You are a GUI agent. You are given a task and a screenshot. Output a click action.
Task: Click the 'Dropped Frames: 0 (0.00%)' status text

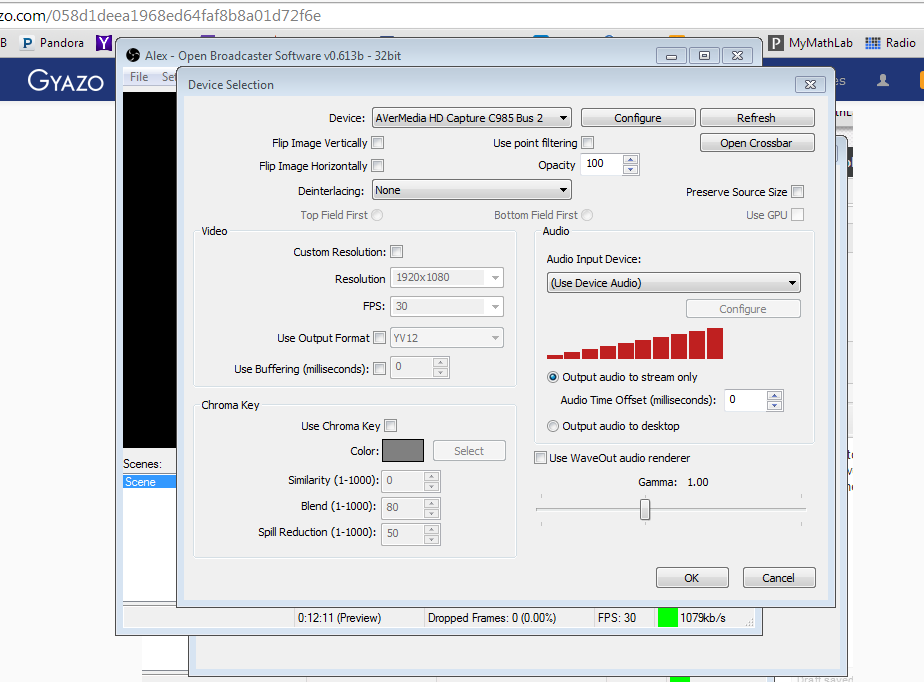pyautogui.click(x=492, y=618)
